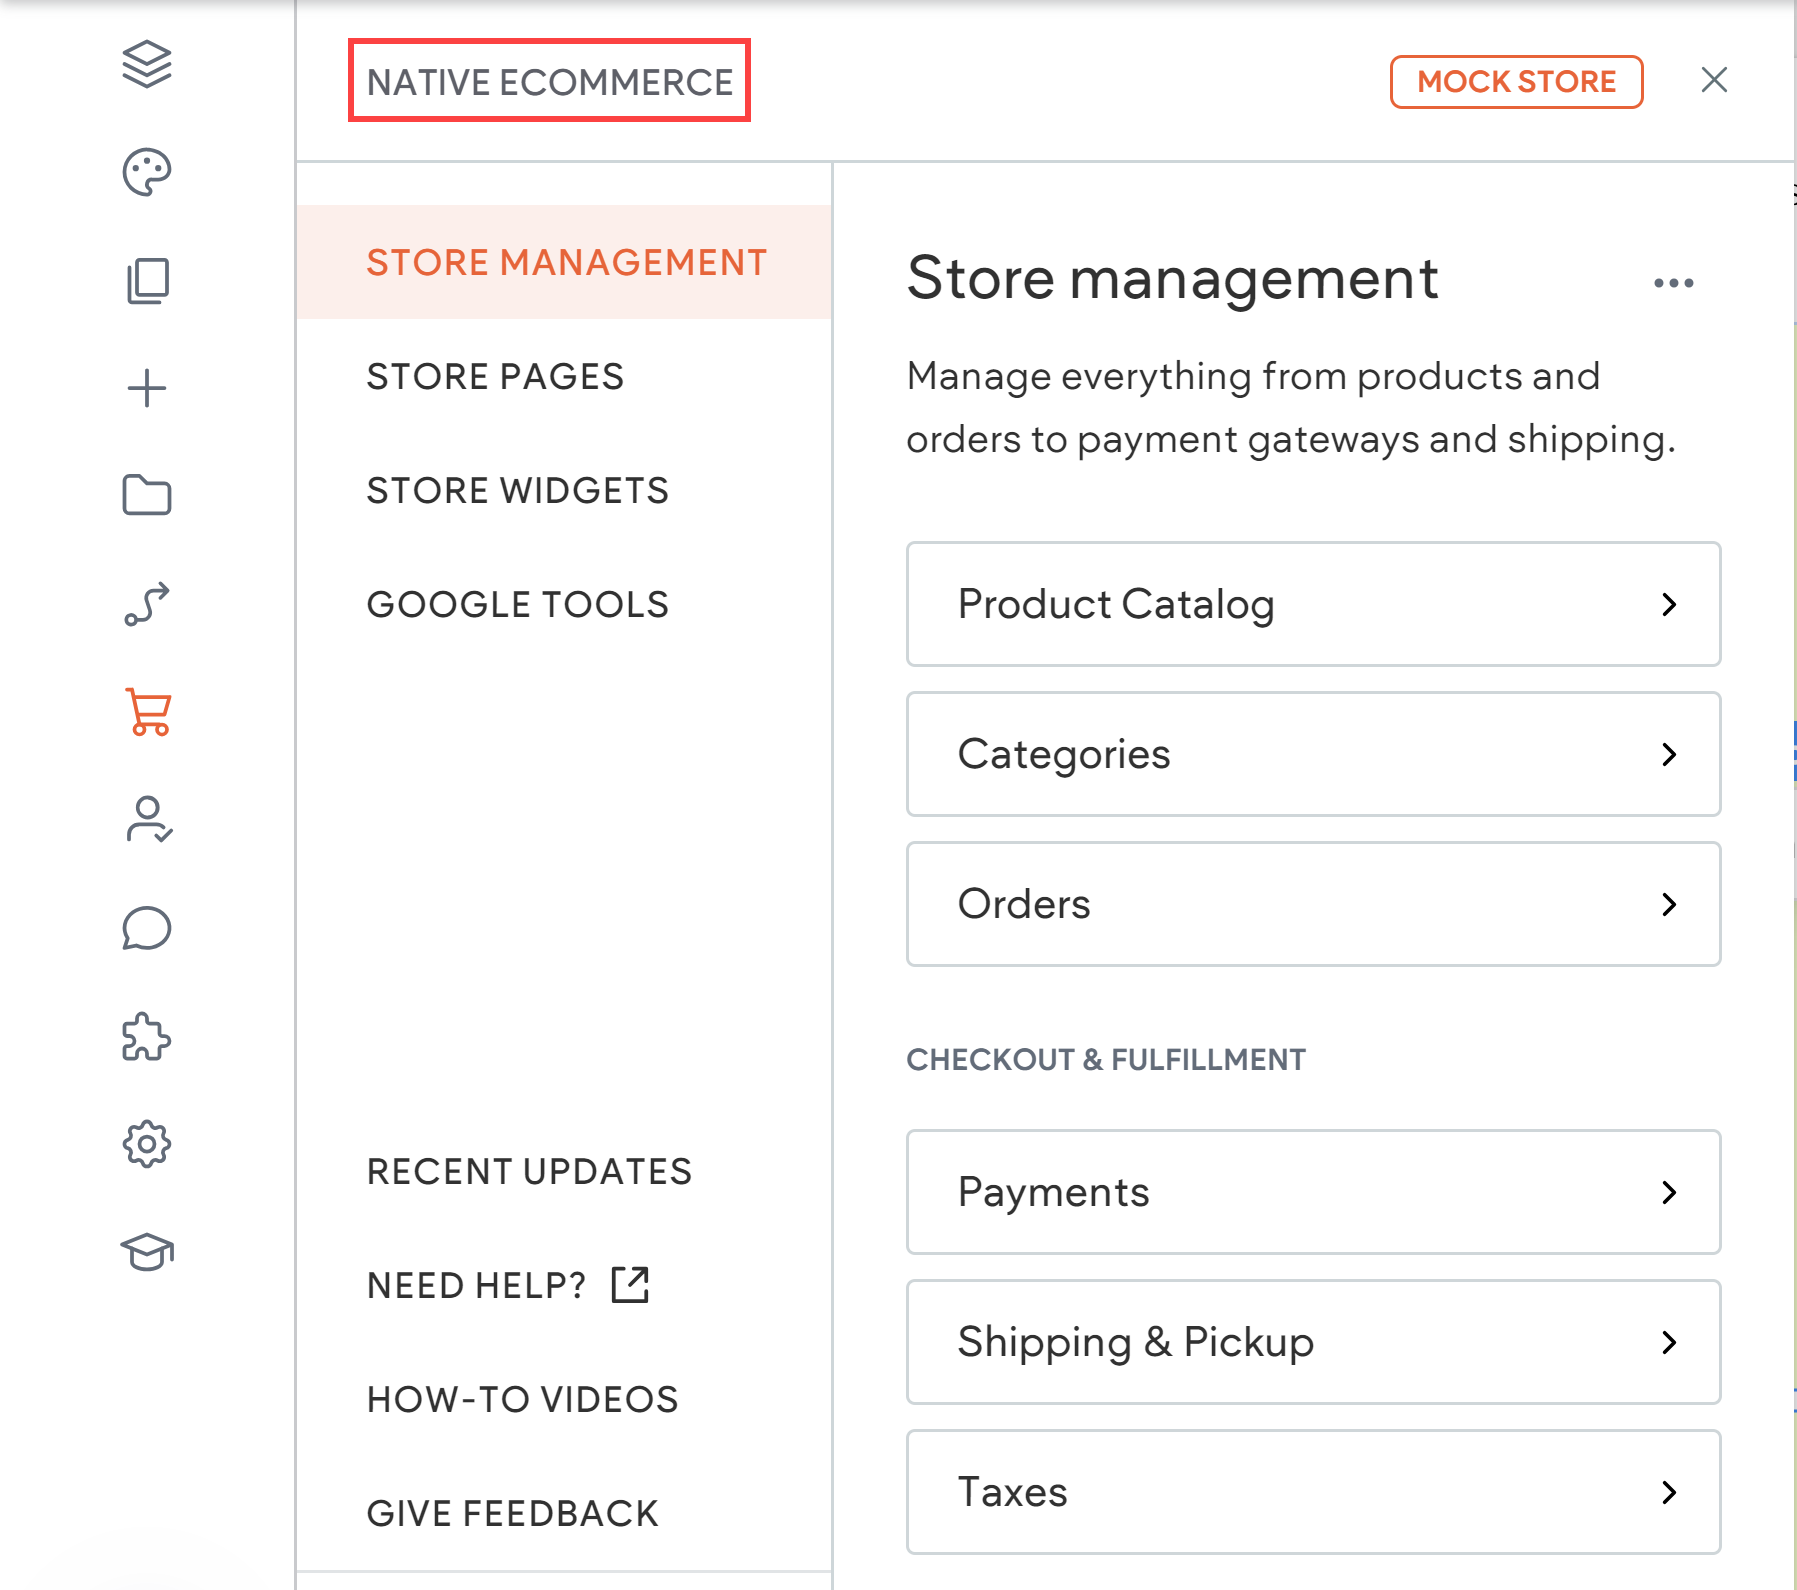Open the Settings gear icon
The image size is (1797, 1590).
point(147,1144)
